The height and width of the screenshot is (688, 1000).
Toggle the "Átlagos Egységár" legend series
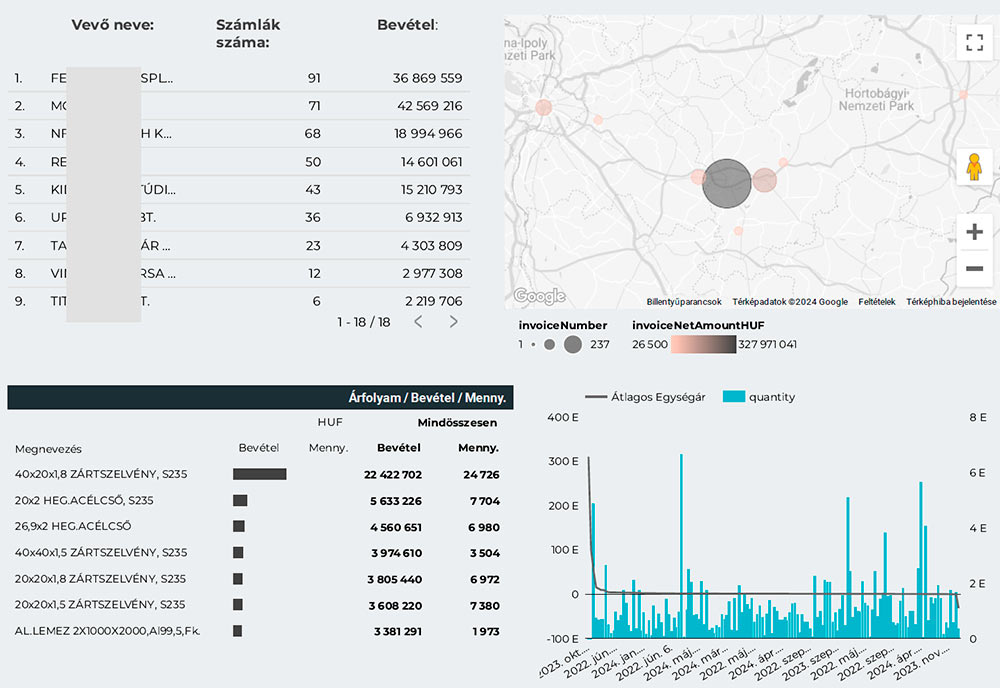tap(645, 397)
